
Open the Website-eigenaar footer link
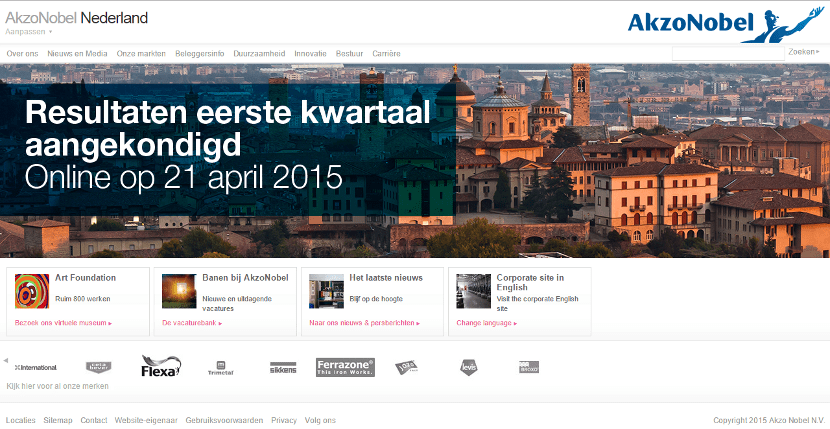pos(146,420)
